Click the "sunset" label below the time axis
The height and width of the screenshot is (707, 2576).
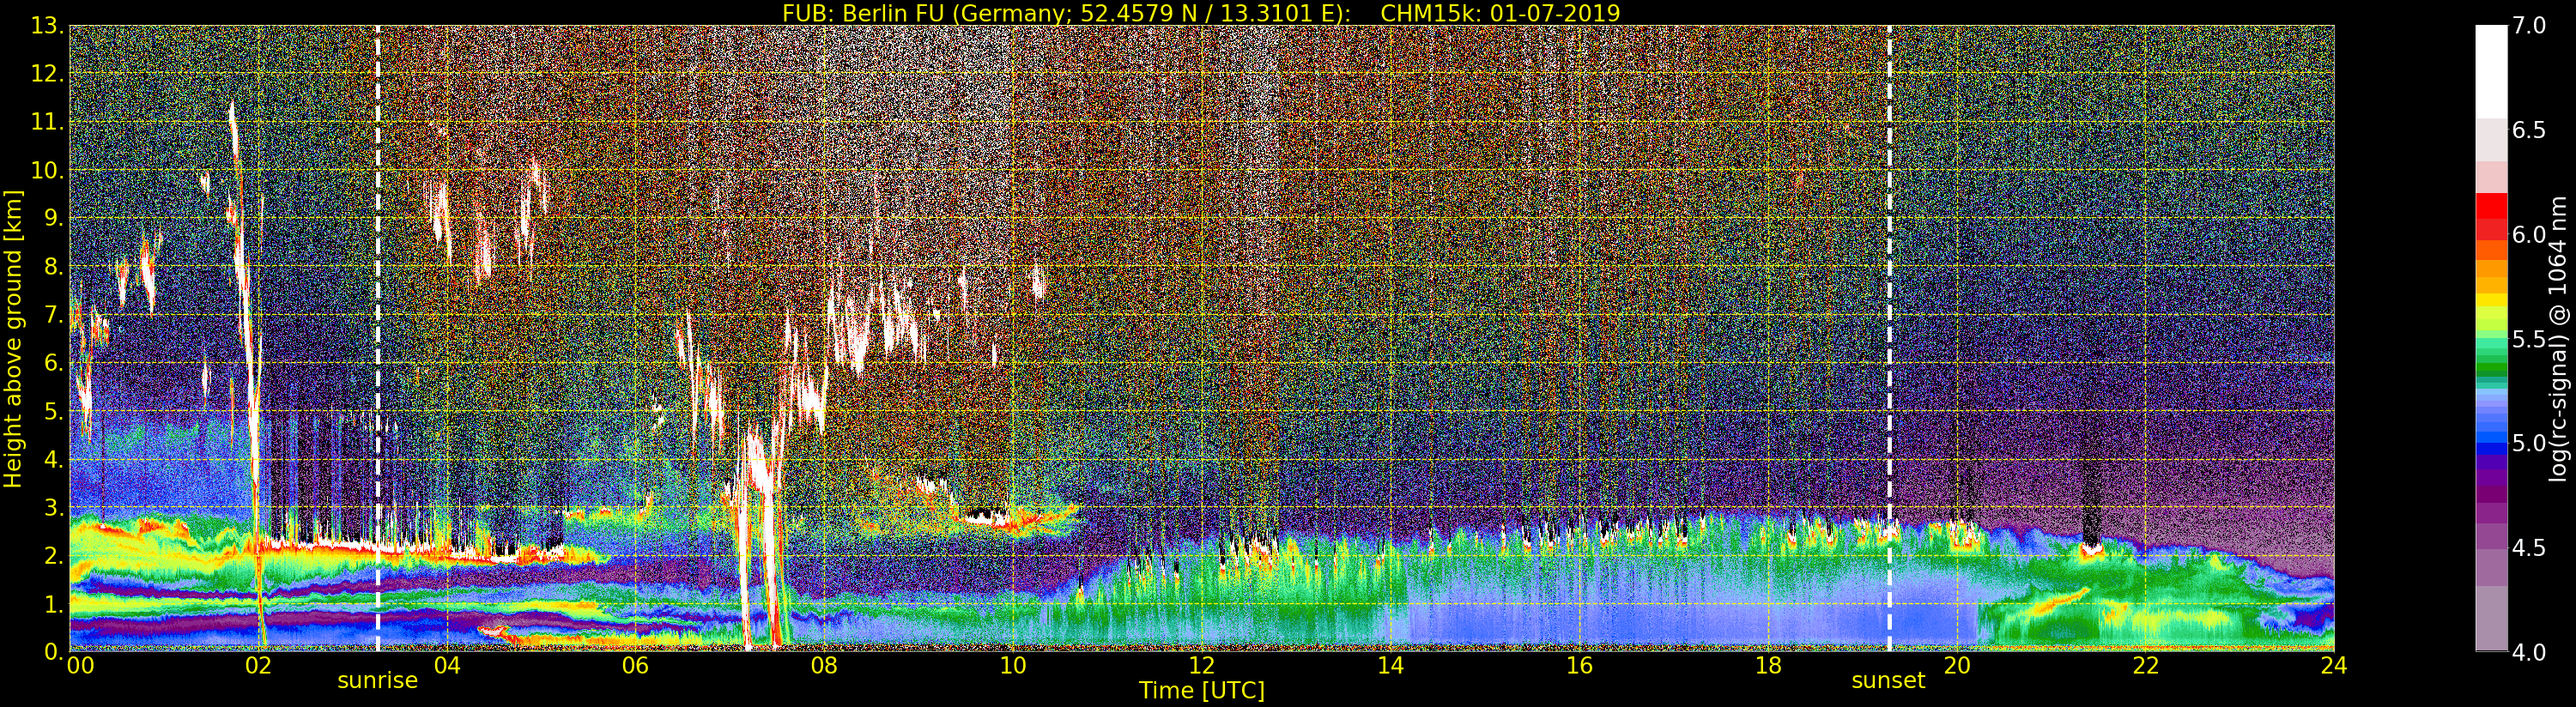(1888, 681)
